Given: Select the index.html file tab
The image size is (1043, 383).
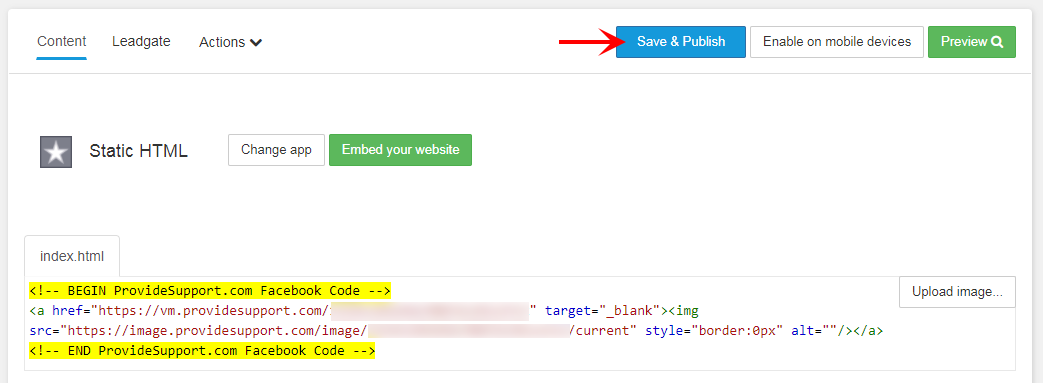Looking at the screenshot, I should (72, 256).
